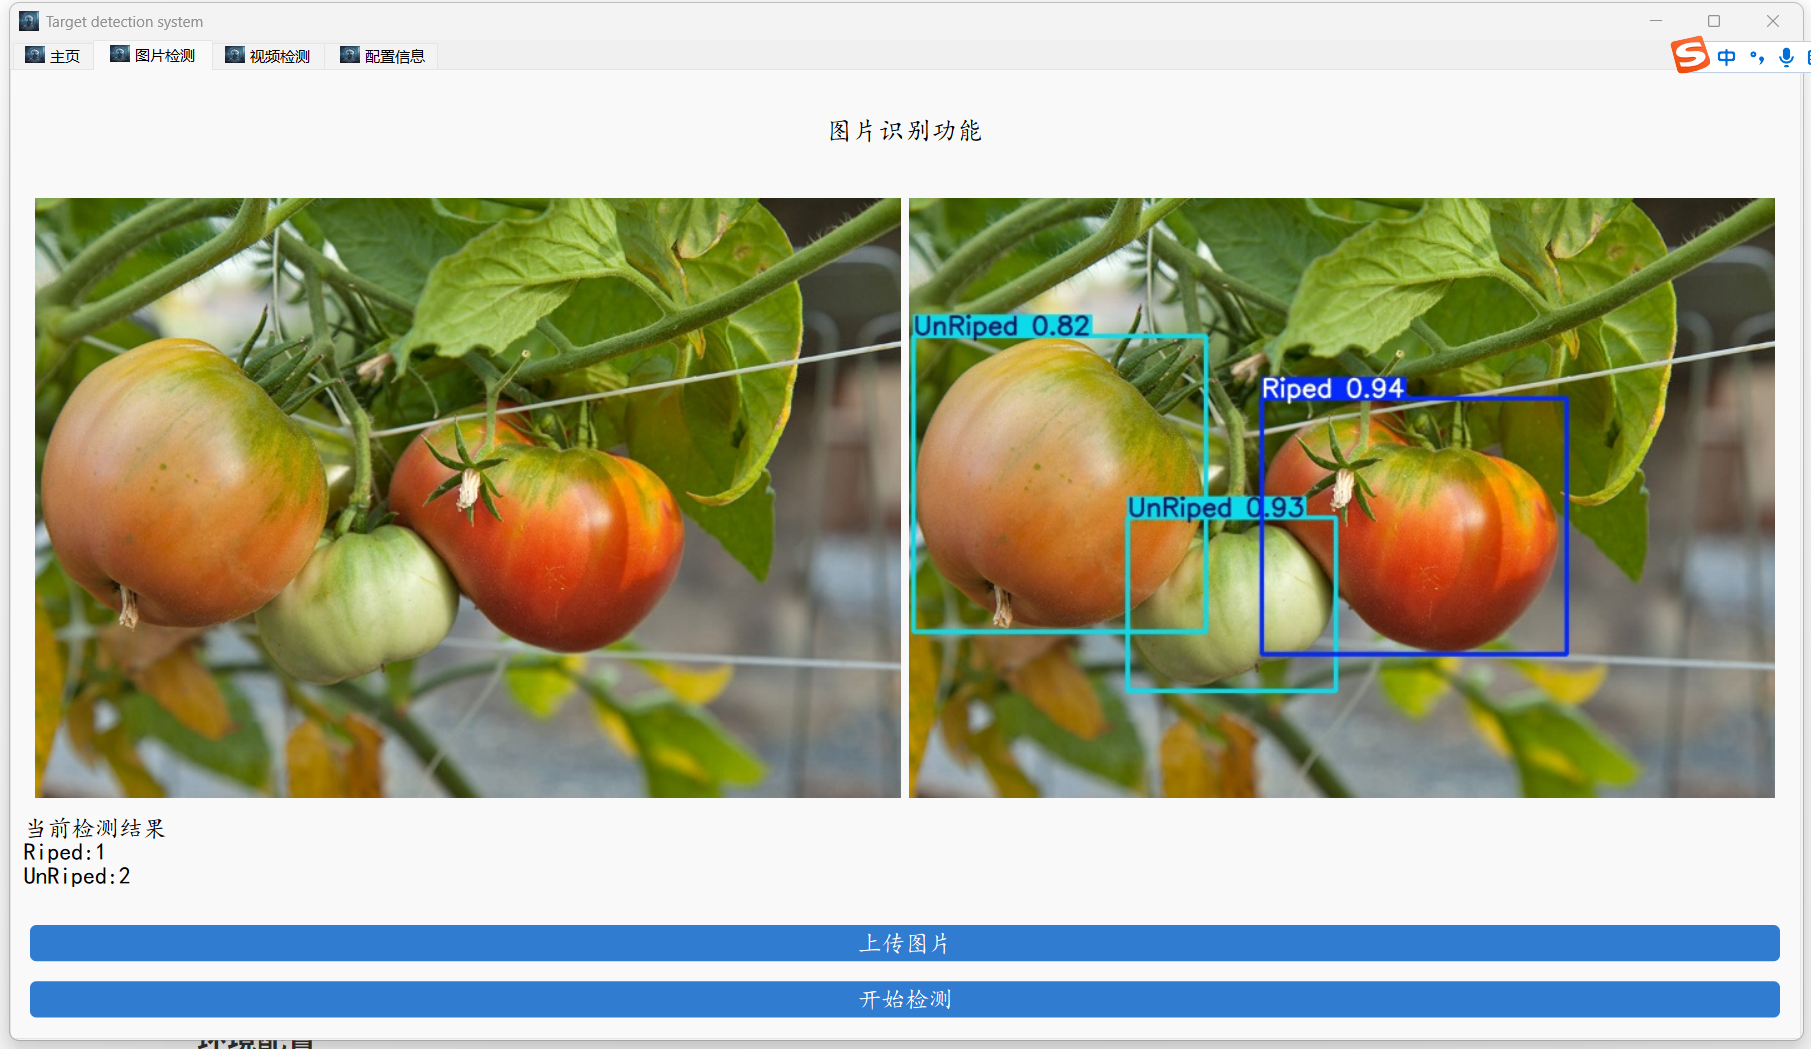
Task: Click the 'Riped:1' result text
Action: point(64,852)
